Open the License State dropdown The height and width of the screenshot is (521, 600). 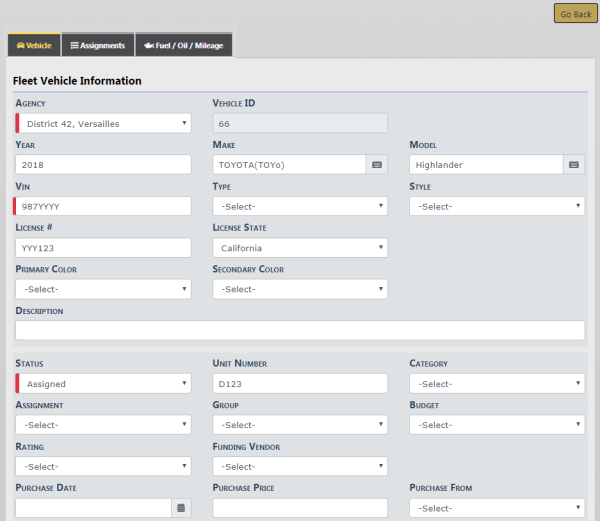point(300,248)
